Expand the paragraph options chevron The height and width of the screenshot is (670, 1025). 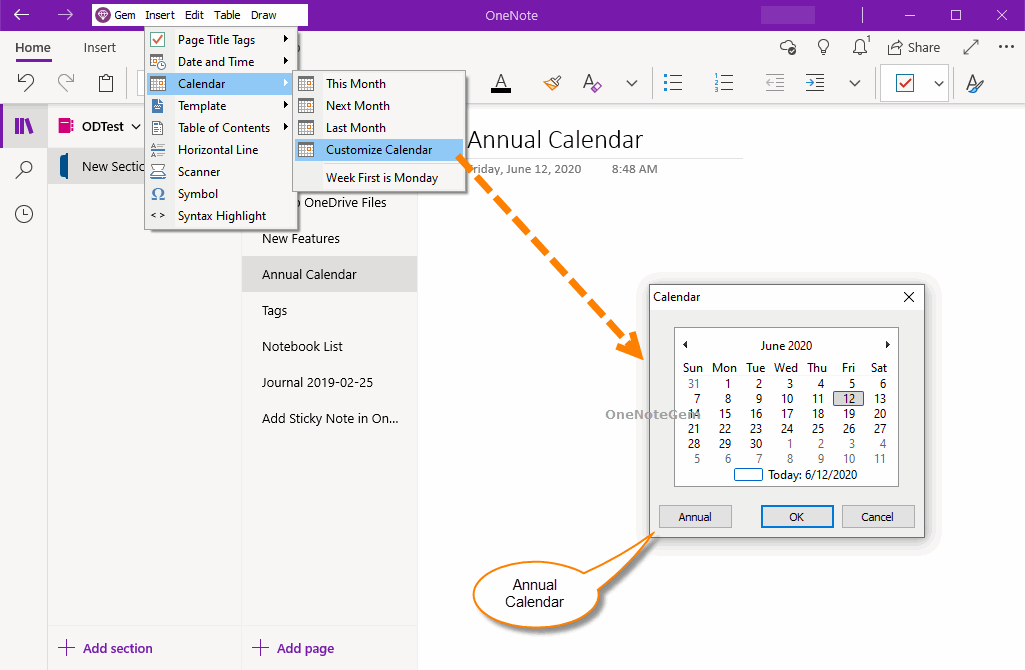(854, 83)
